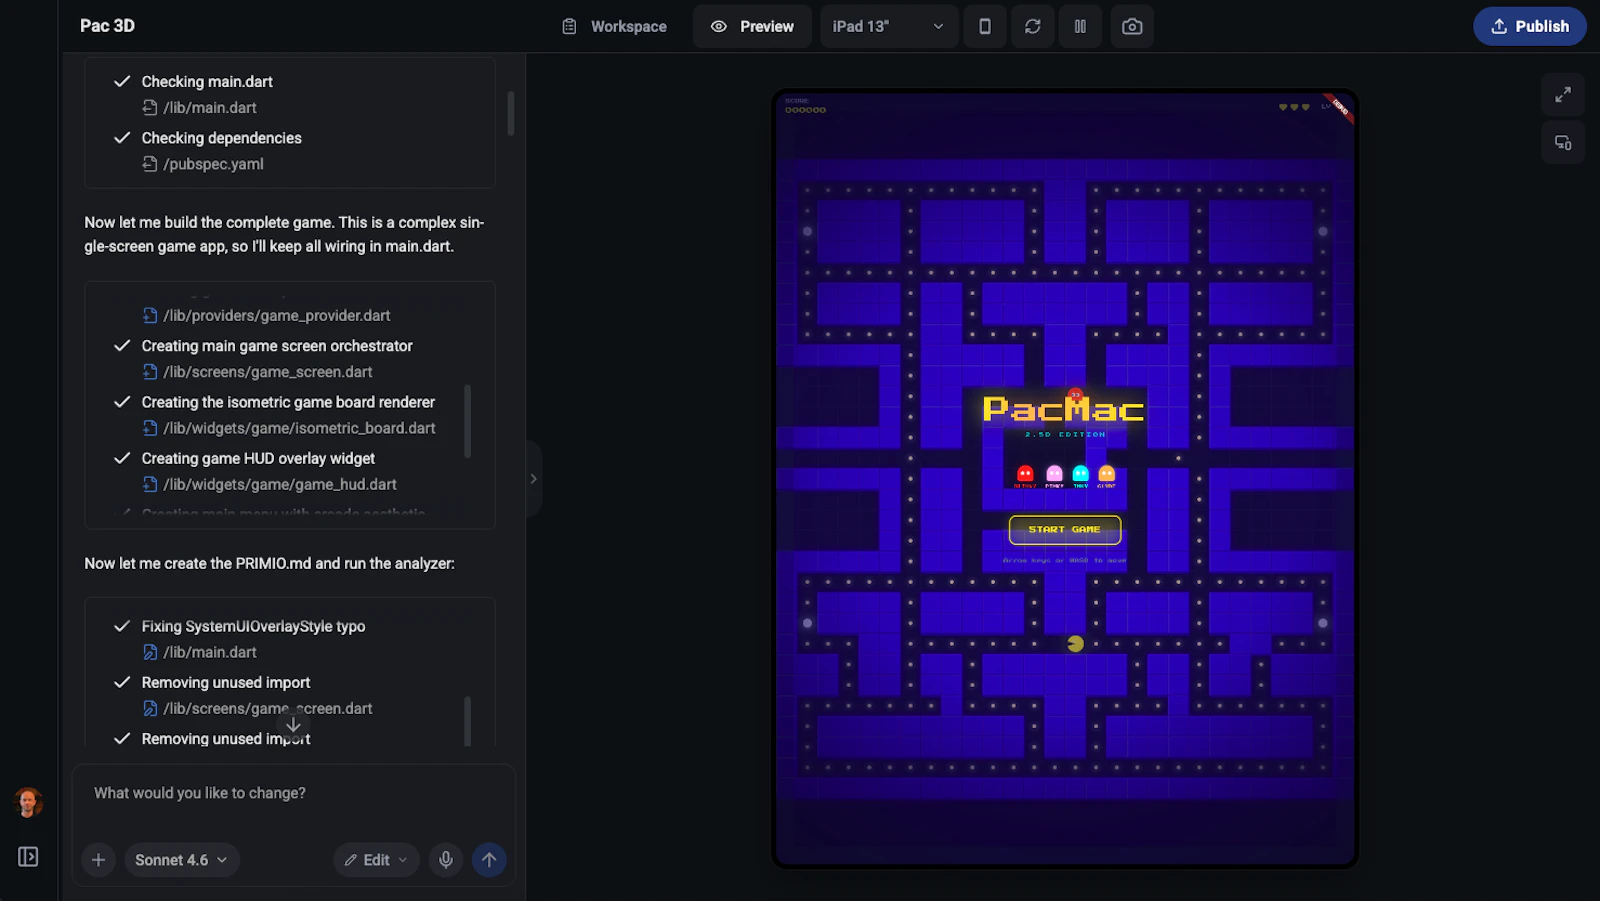Screen dimensions: 1600x901
Task: Click the score counter in preview
Action: (x=805, y=106)
